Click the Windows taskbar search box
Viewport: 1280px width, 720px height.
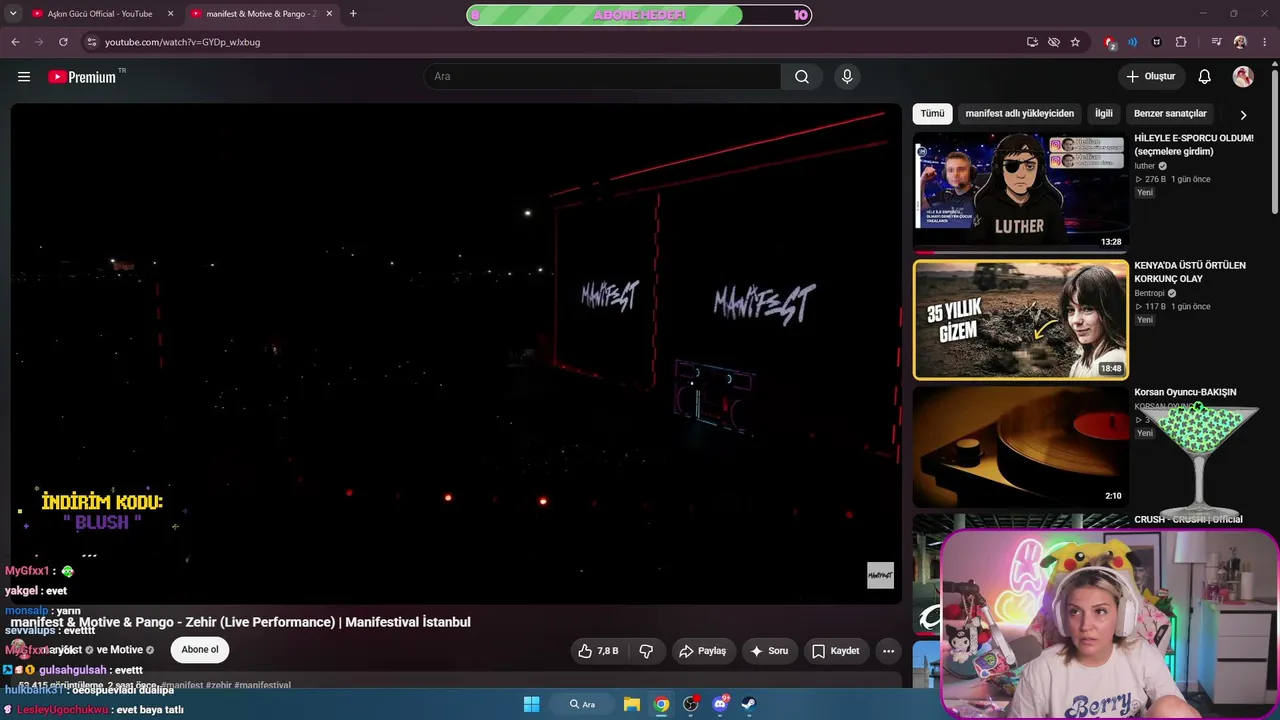tap(582, 704)
